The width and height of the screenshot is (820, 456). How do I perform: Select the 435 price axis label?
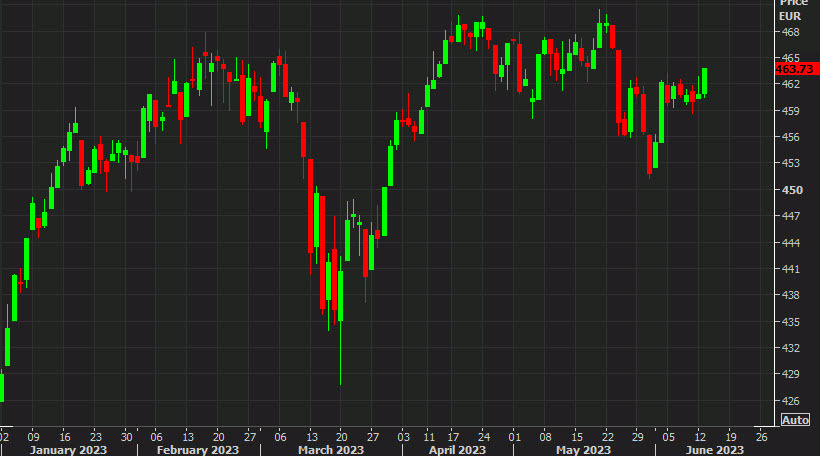790,322
